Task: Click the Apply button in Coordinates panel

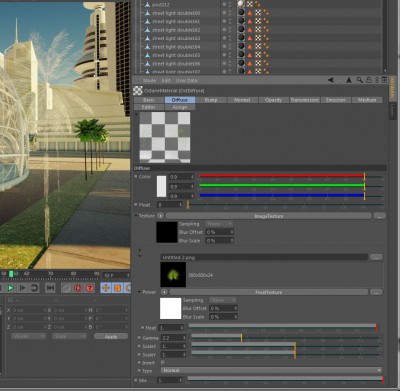Action: [x=111, y=336]
